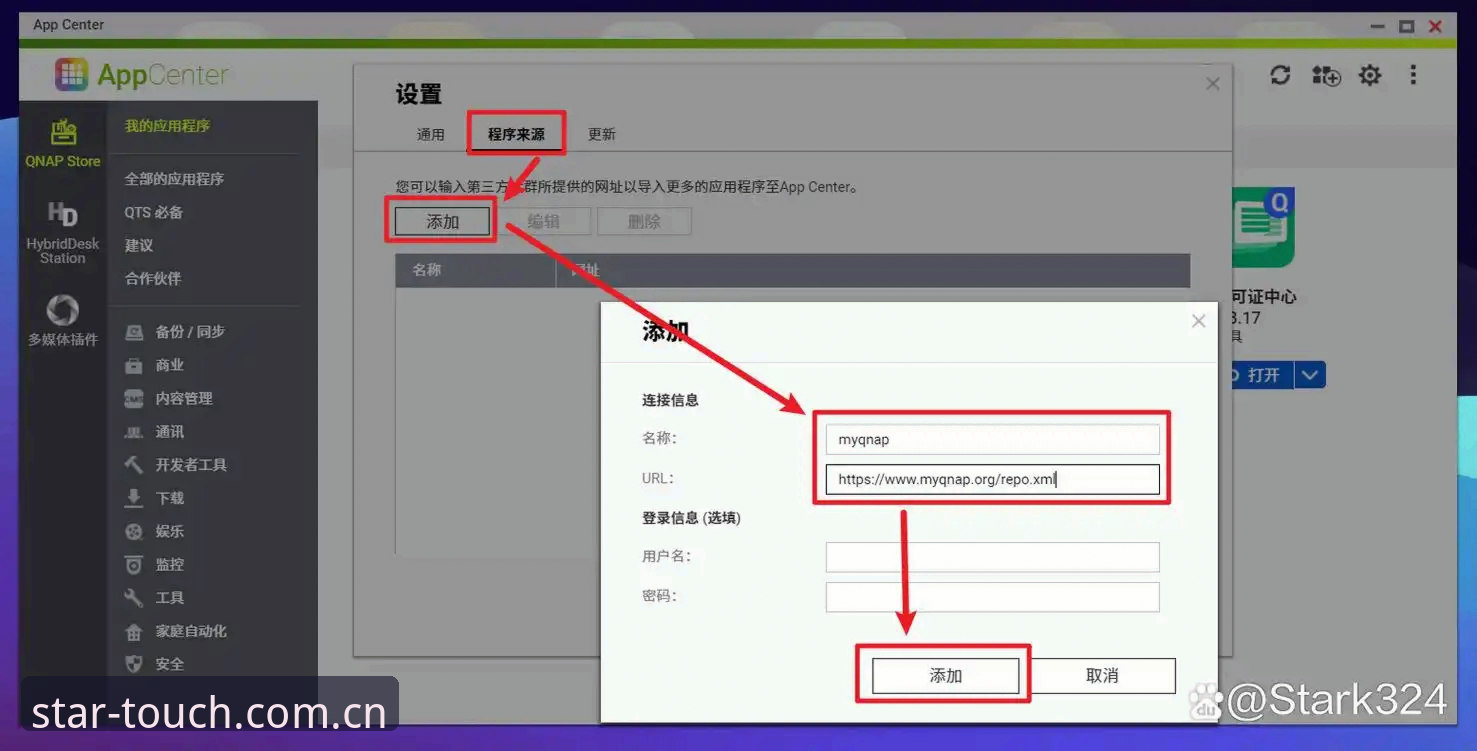Refresh the App Center list
This screenshot has width=1477, height=751.
[1280, 75]
